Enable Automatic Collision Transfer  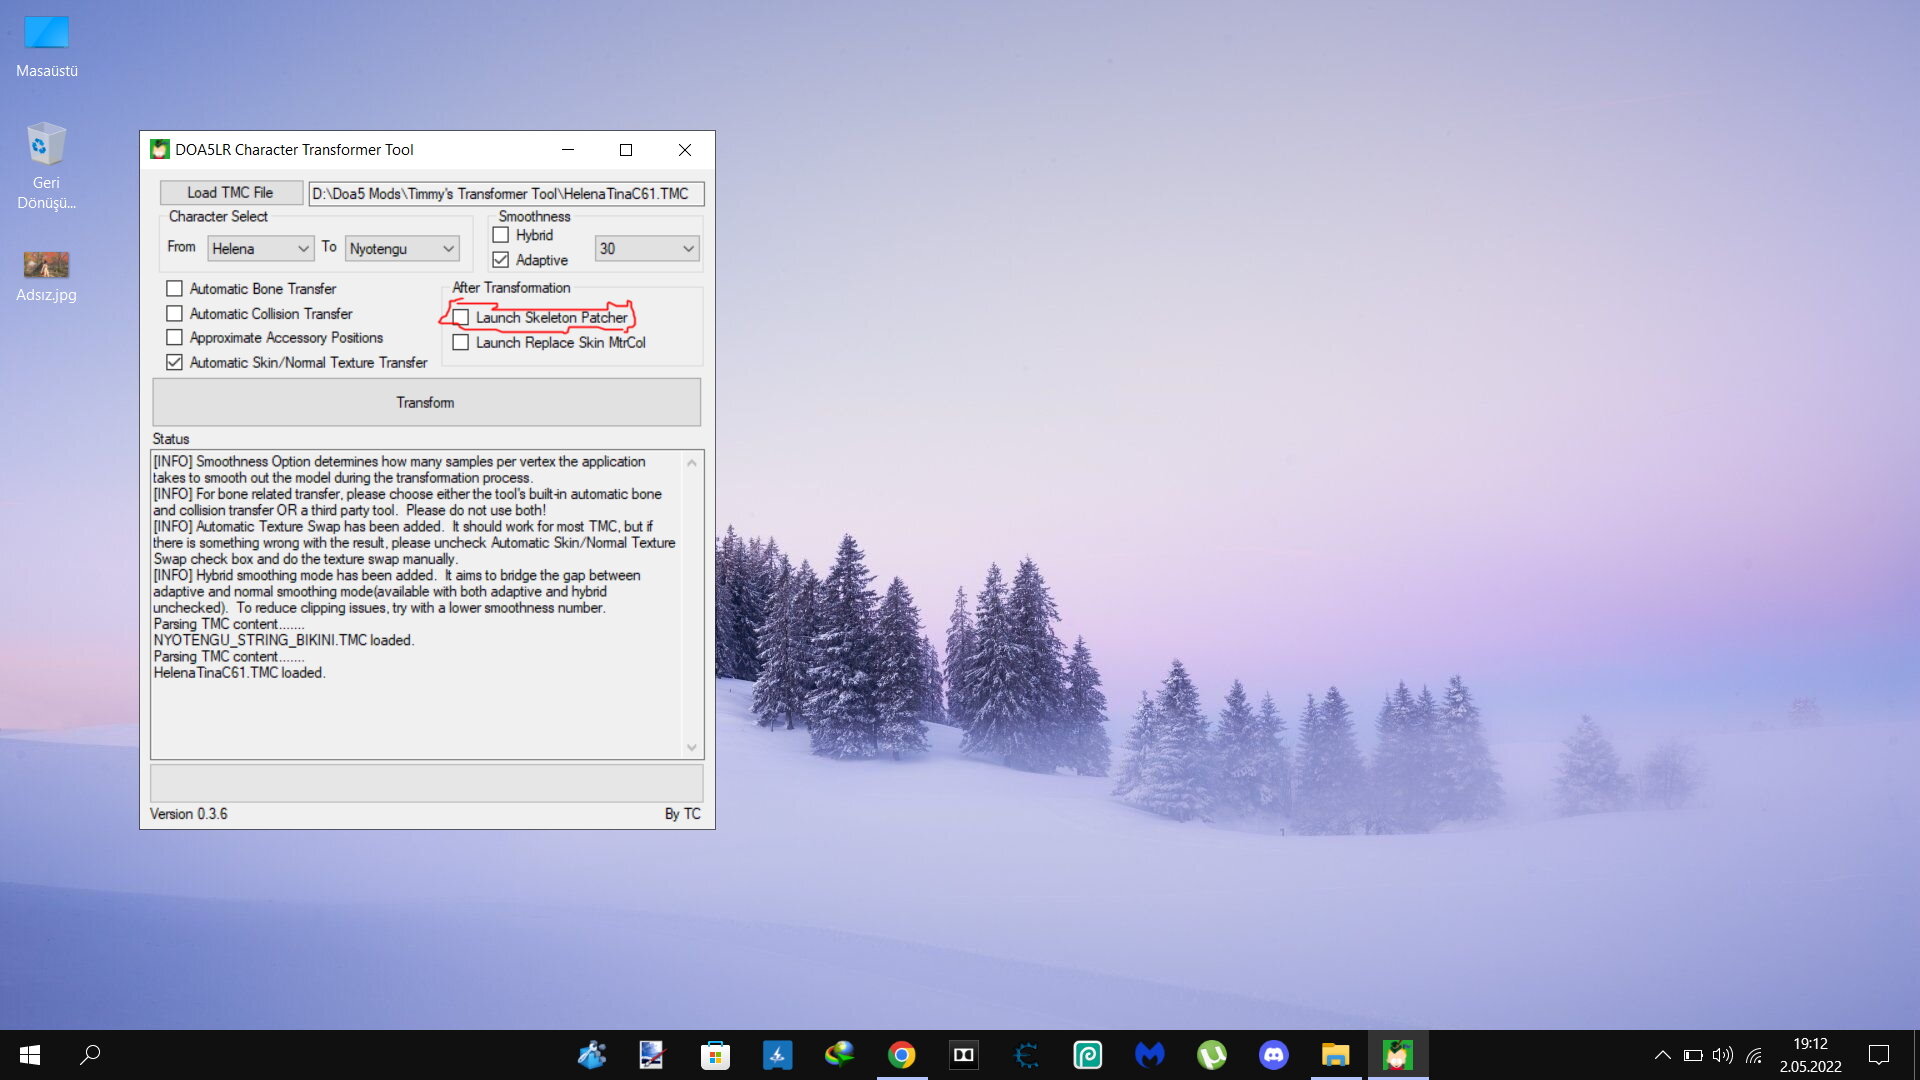point(175,314)
